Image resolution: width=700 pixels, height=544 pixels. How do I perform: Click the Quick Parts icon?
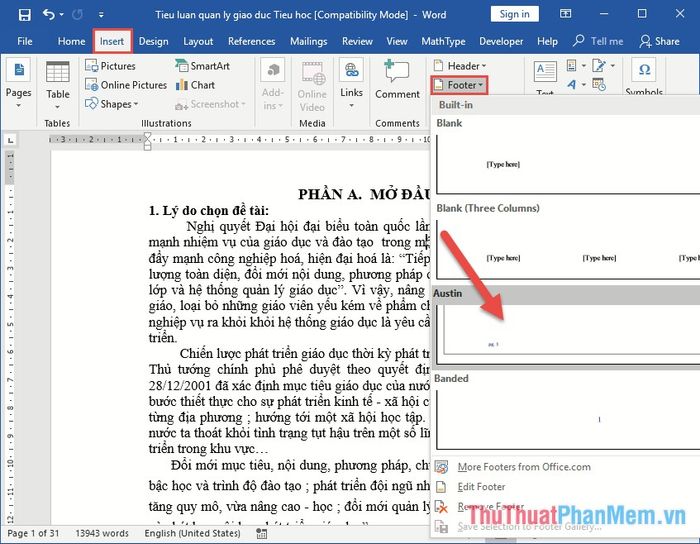tap(575, 66)
